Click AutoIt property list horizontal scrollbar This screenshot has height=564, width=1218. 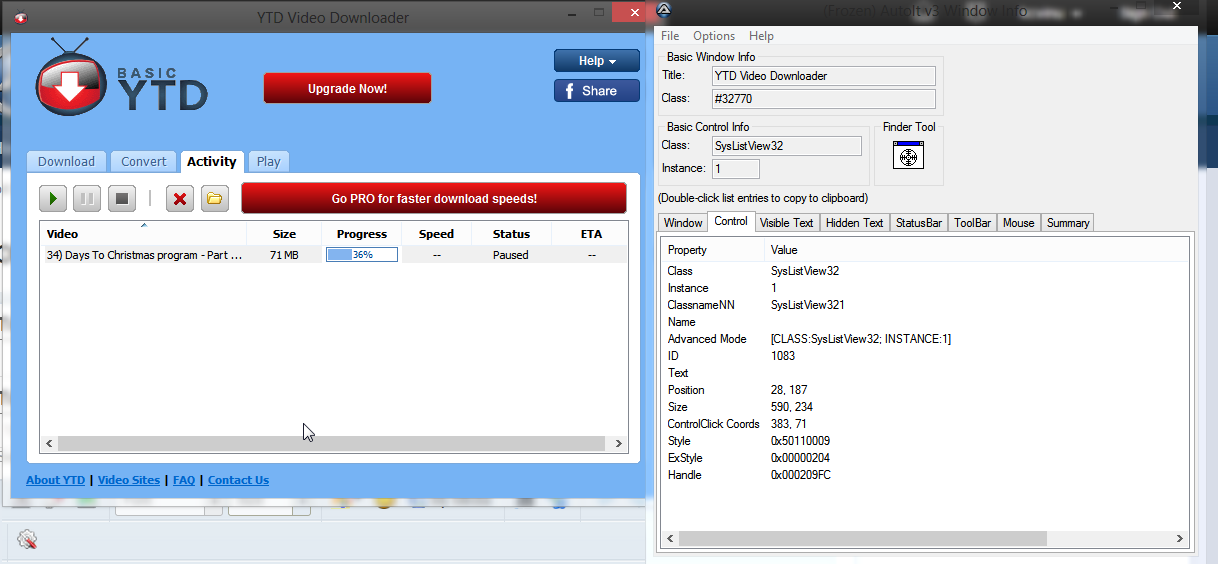point(862,538)
